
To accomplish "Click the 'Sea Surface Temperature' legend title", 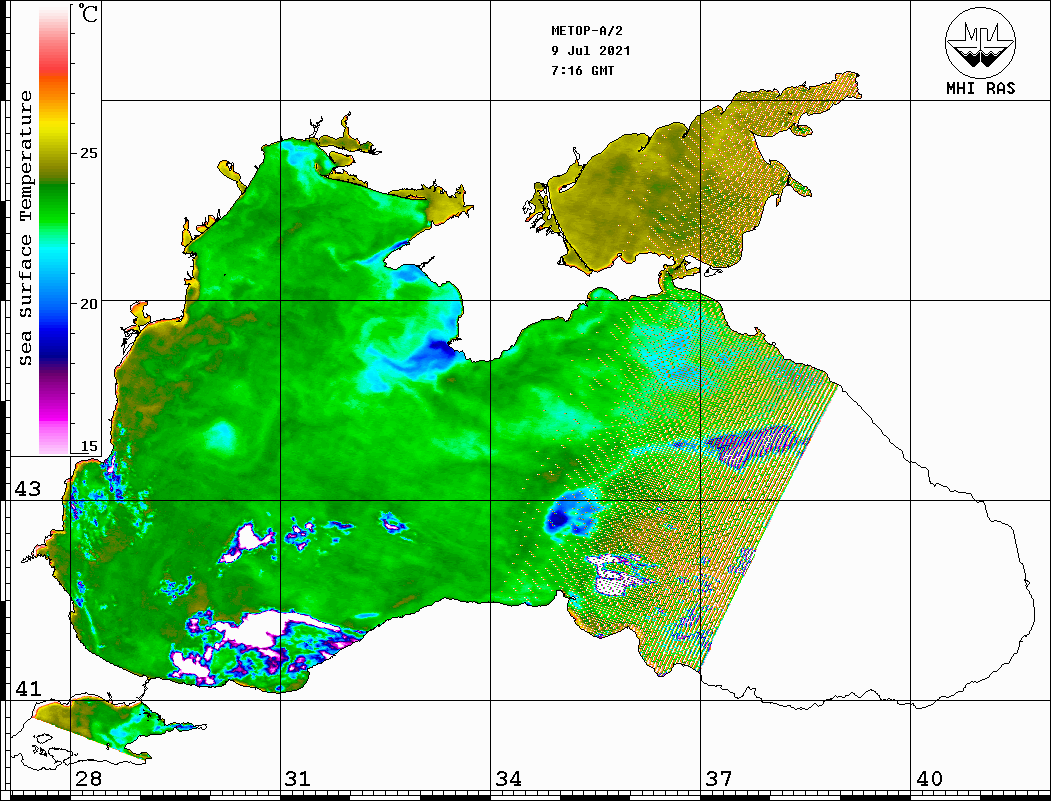I will pos(25,228).
